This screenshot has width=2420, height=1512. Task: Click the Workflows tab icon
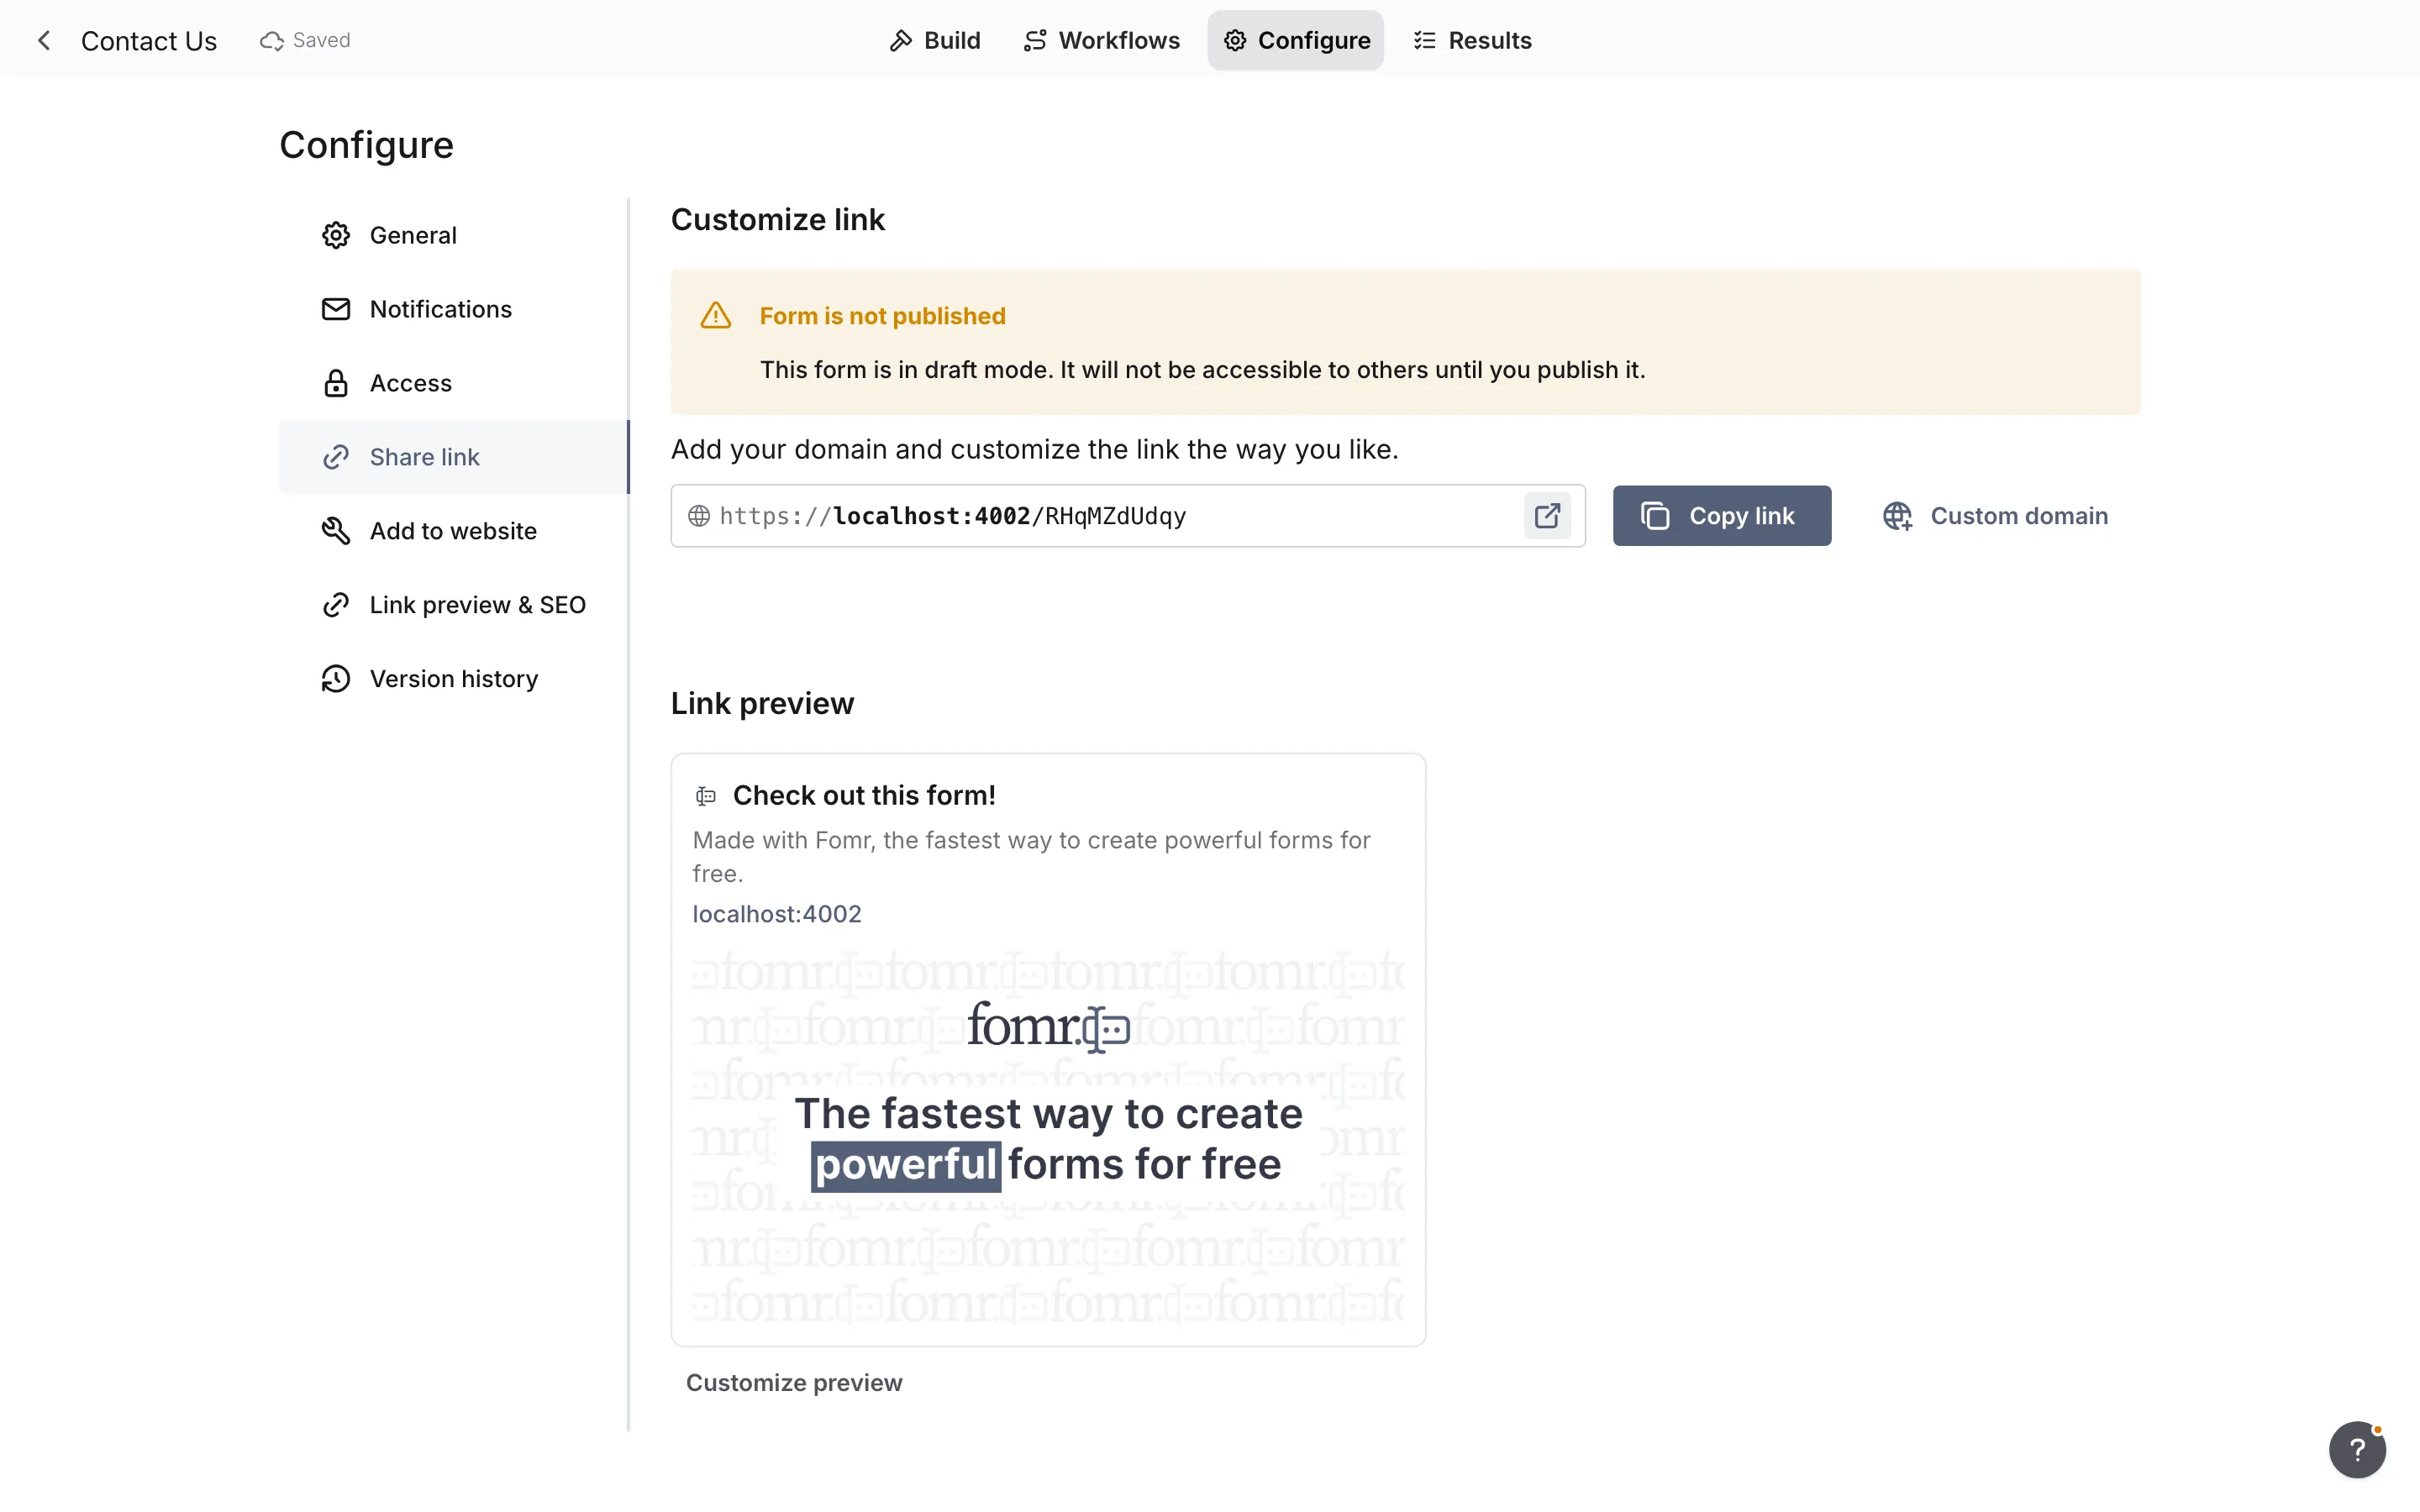click(1035, 40)
